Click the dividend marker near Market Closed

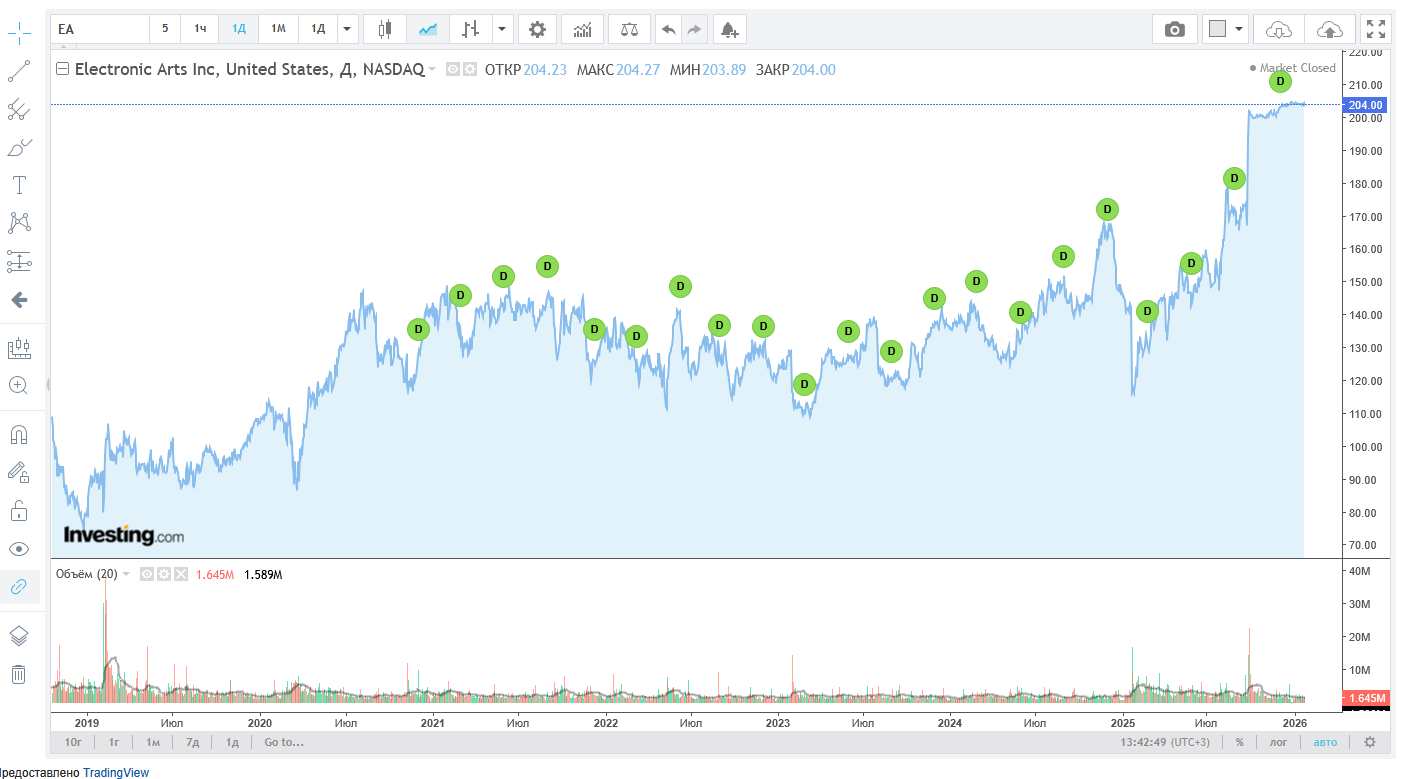pyautogui.click(x=1281, y=81)
